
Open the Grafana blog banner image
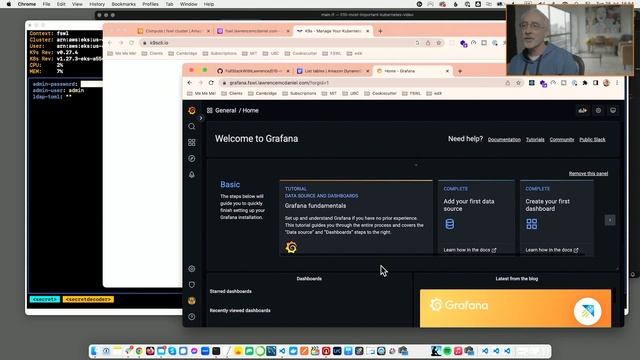pos(516,308)
